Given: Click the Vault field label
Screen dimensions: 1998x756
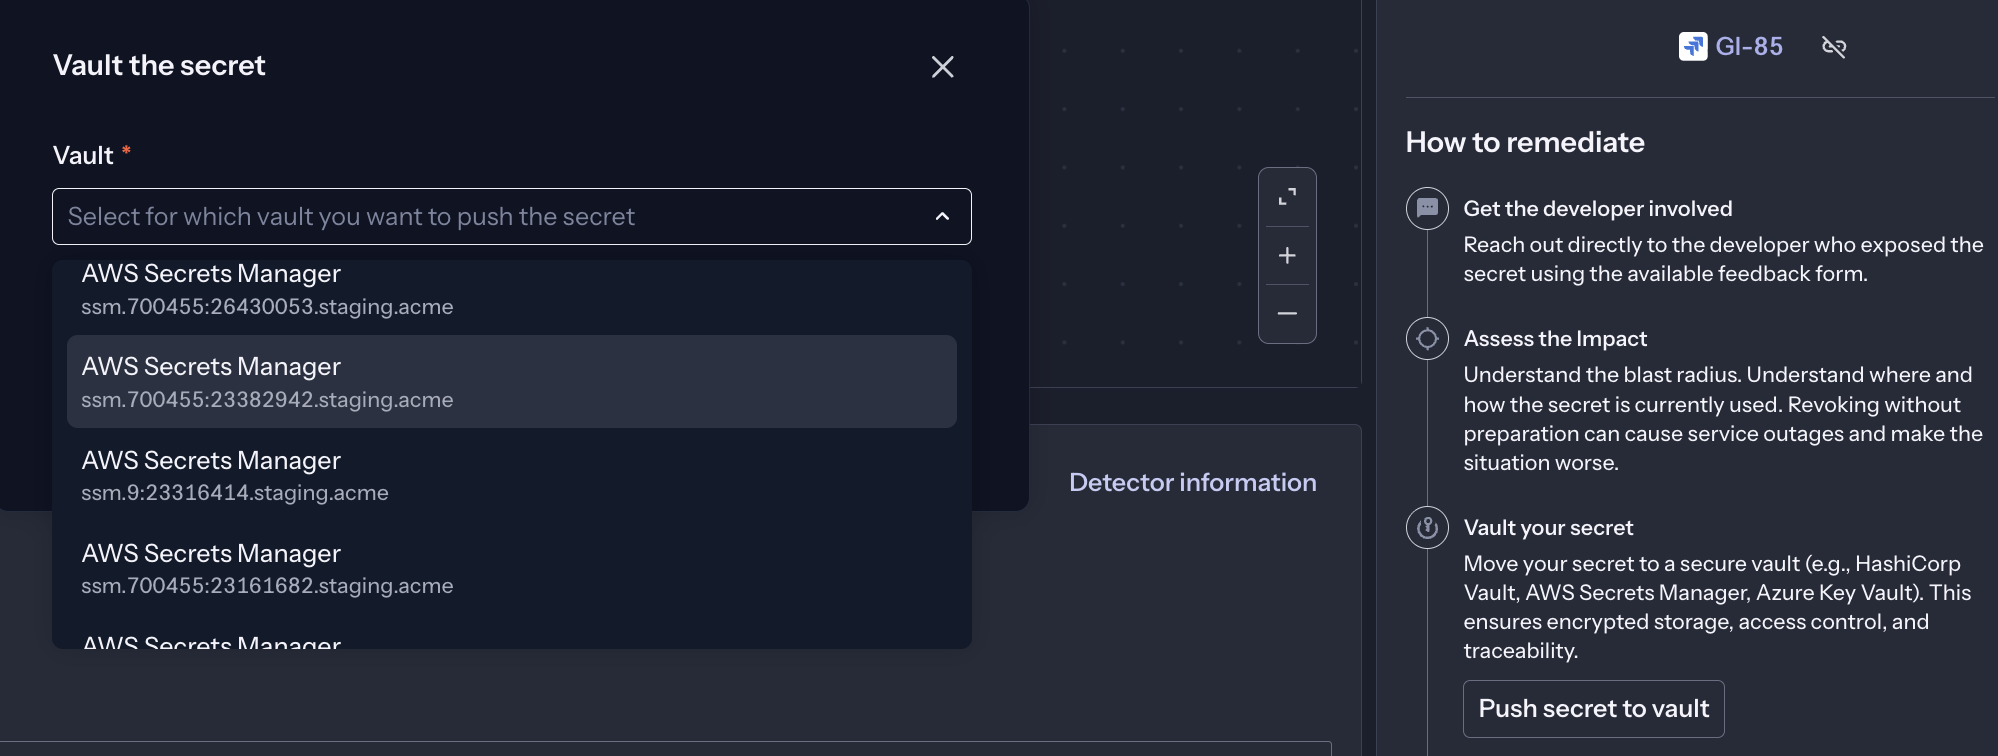Looking at the screenshot, I should (83, 155).
